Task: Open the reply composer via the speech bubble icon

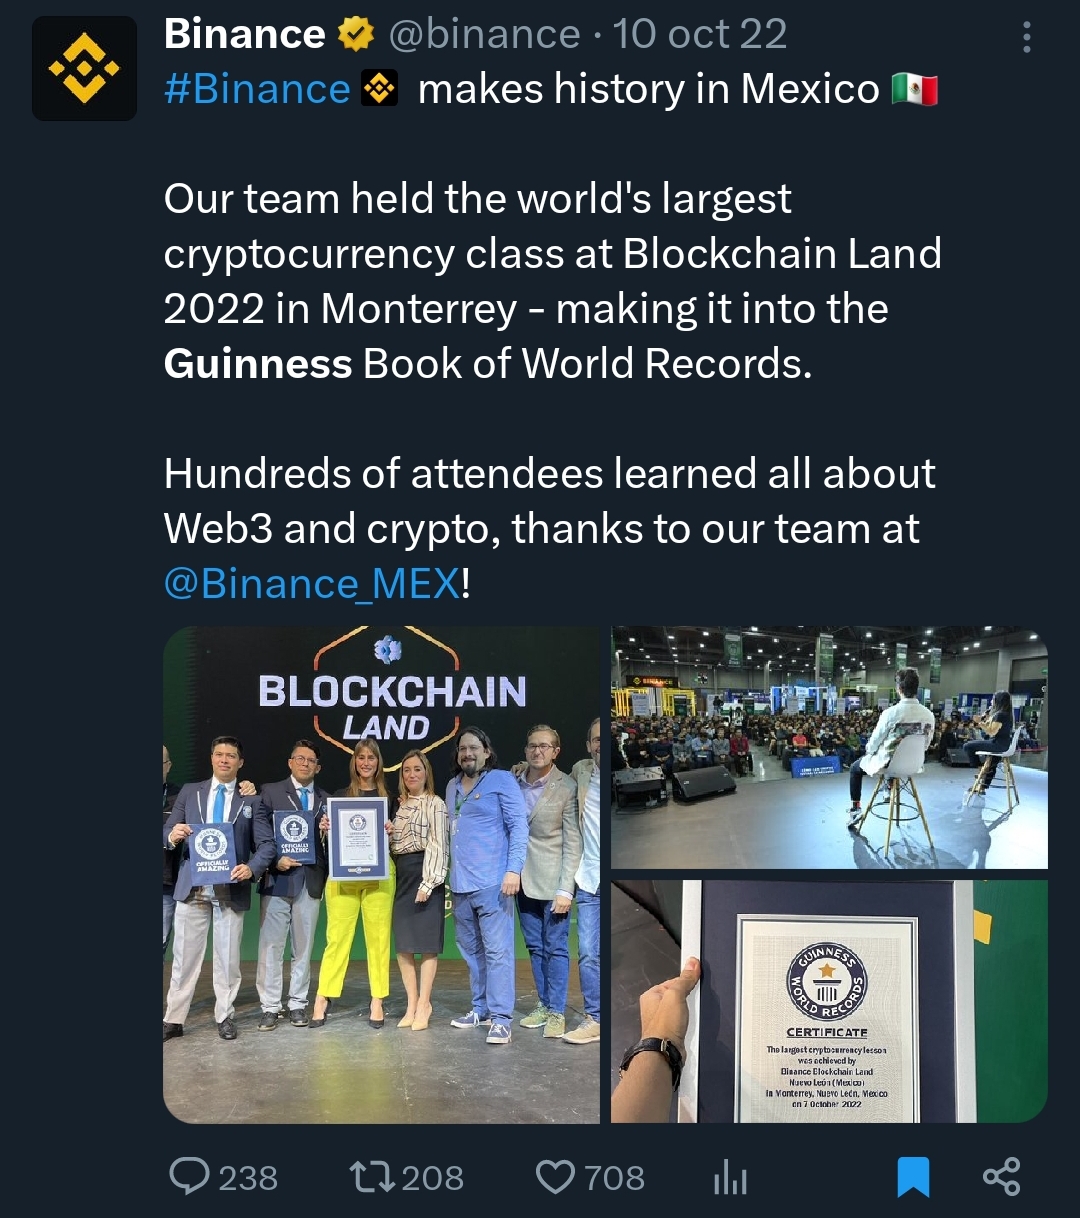Action: (x=194, y=1177)
